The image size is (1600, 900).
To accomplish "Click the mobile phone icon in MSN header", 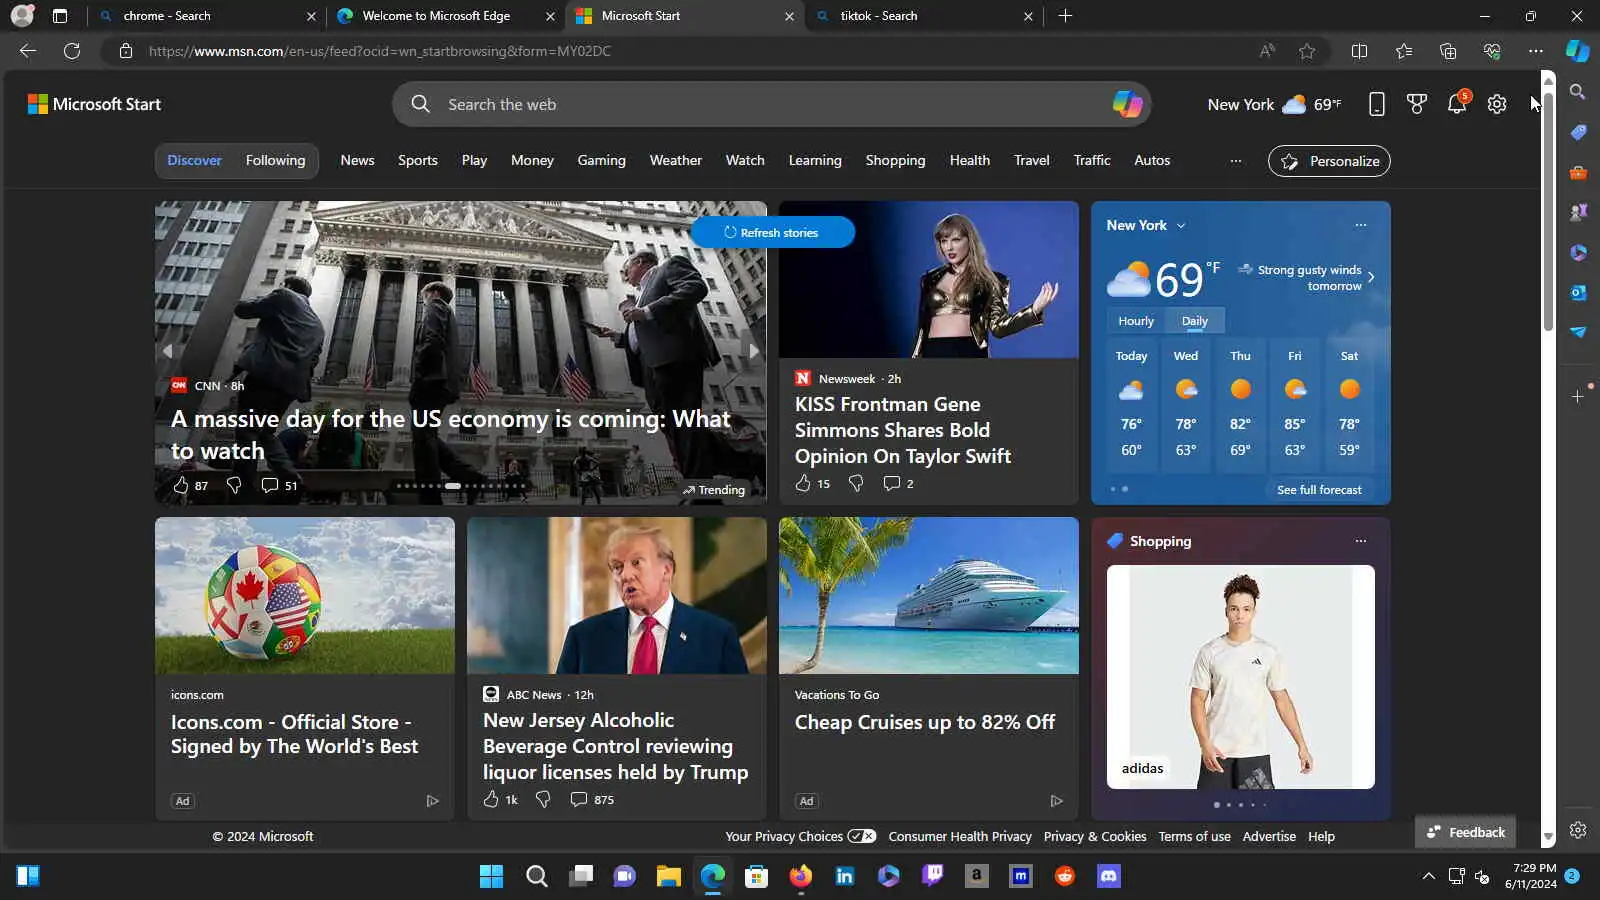I will point(1377,104).
